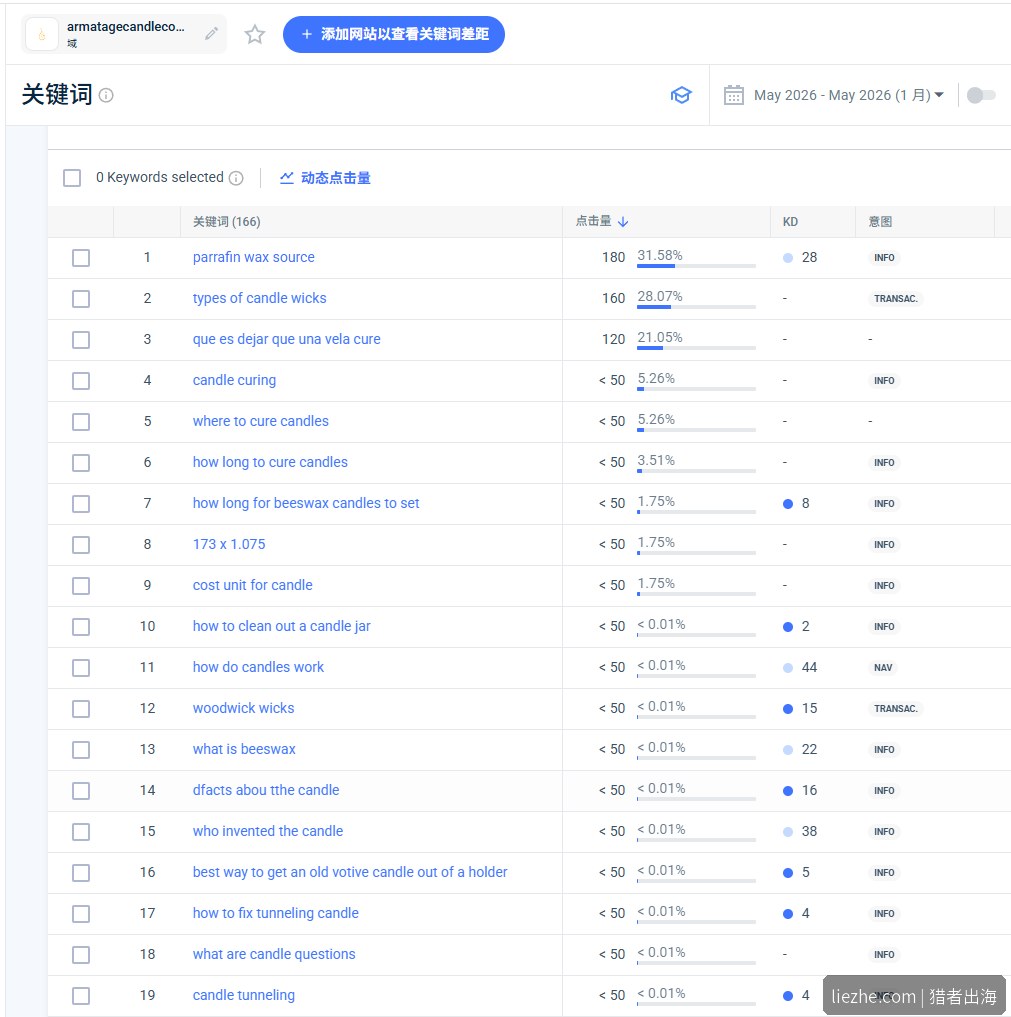
Task: Tick the select-all keywords checkbox
Action: 72,178
